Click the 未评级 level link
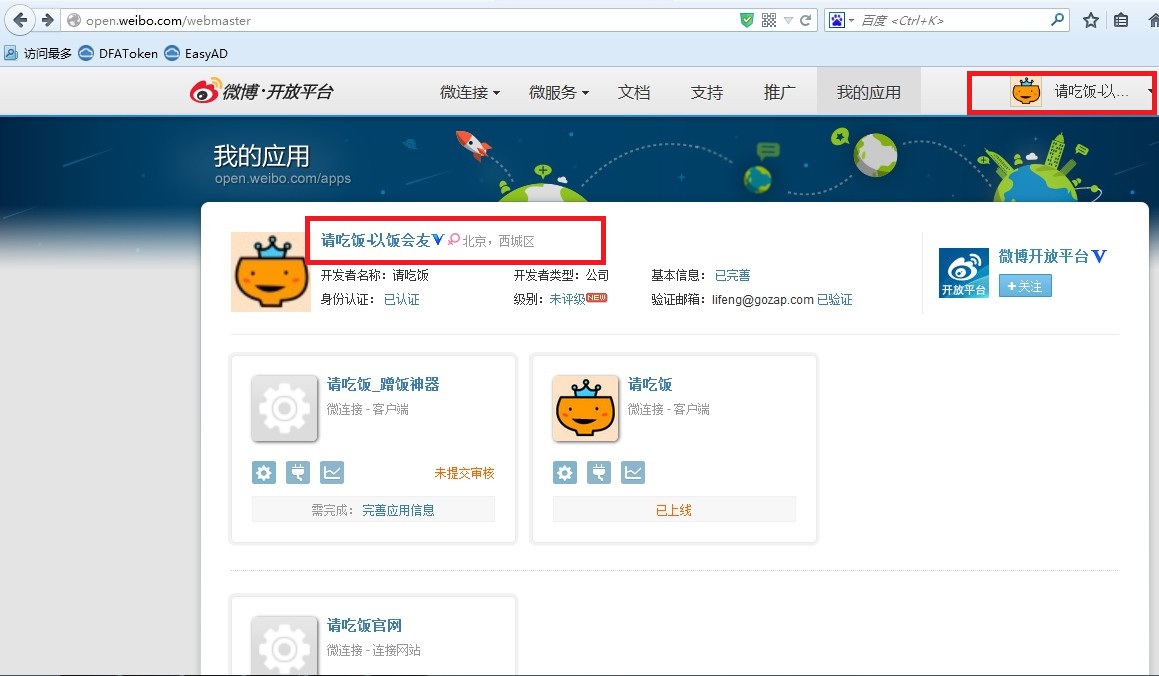Screen dimensions: 1159x676 [x=567, y=299]
